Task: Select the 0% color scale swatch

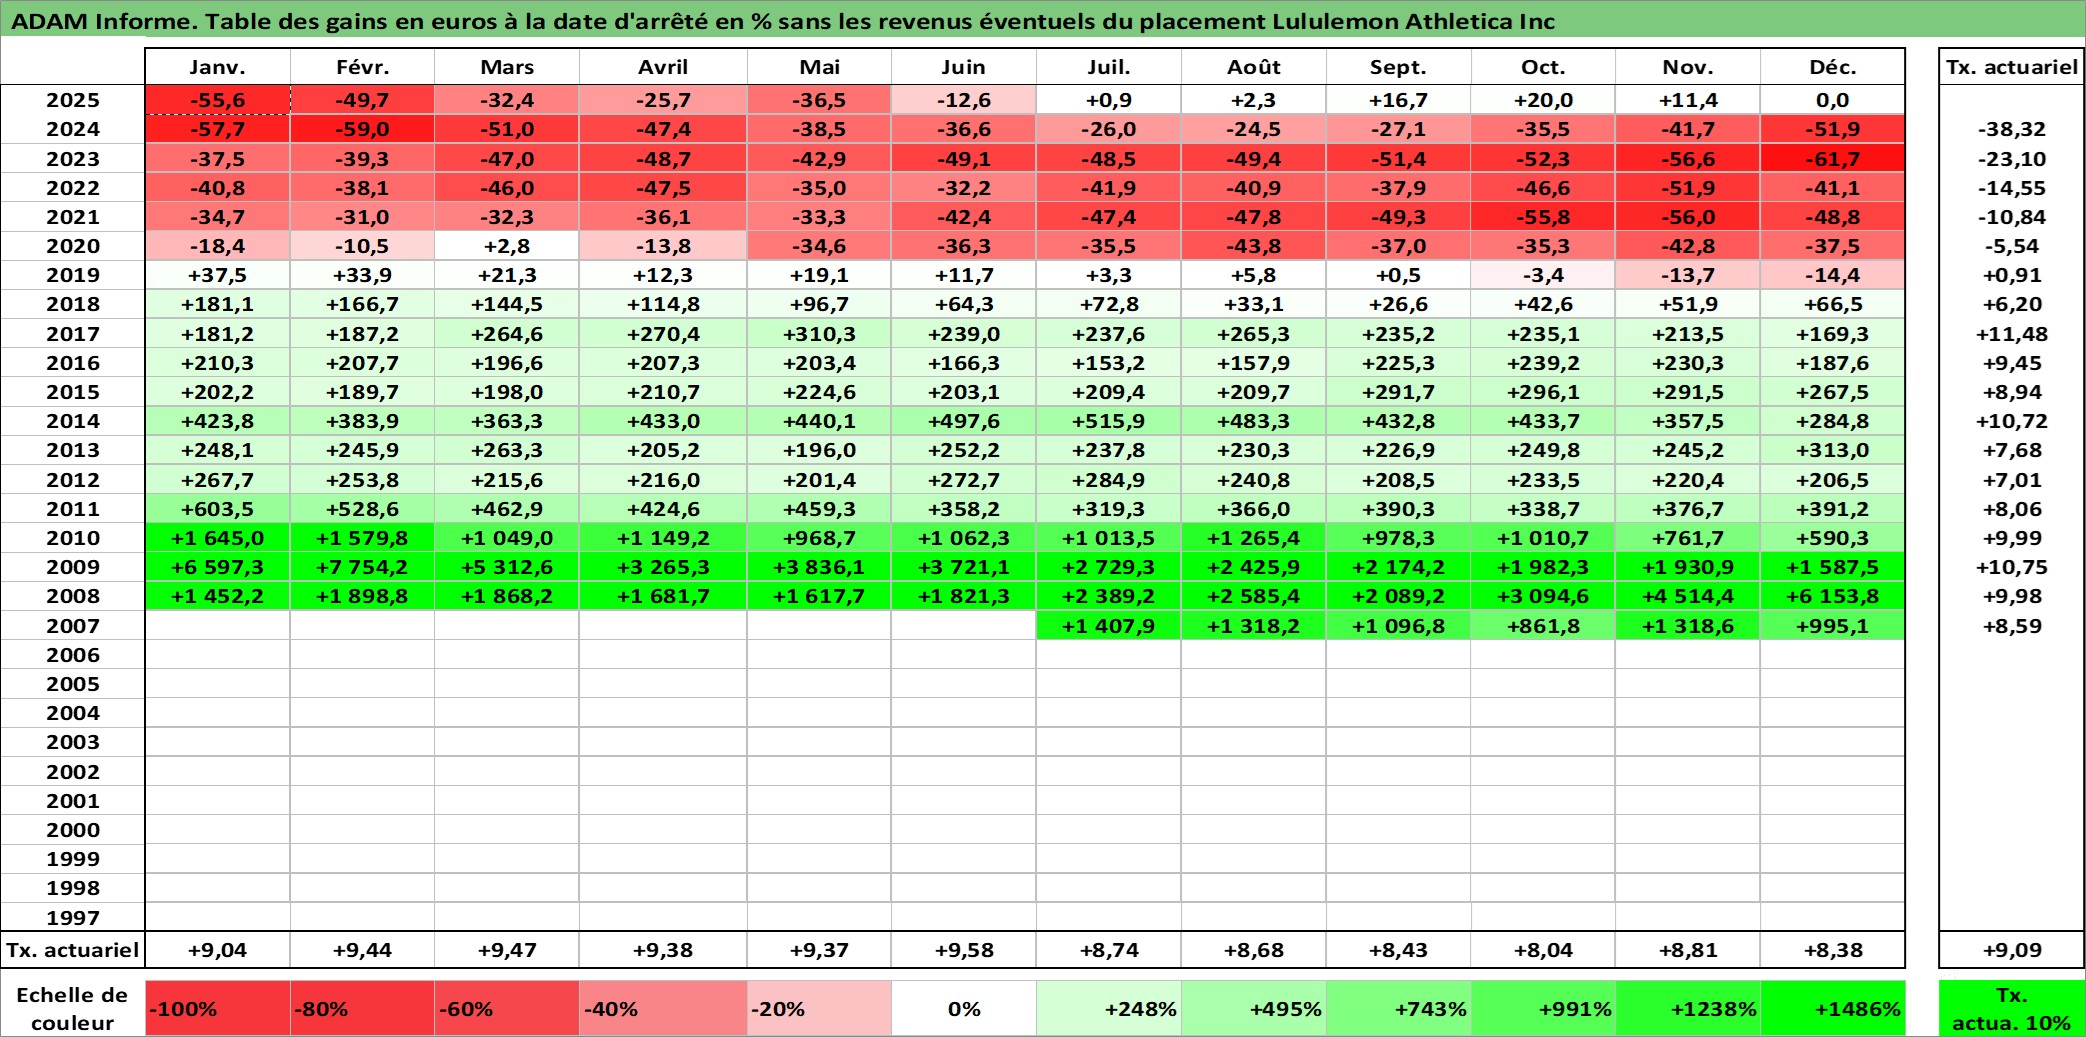Action: click(964, 1008)
